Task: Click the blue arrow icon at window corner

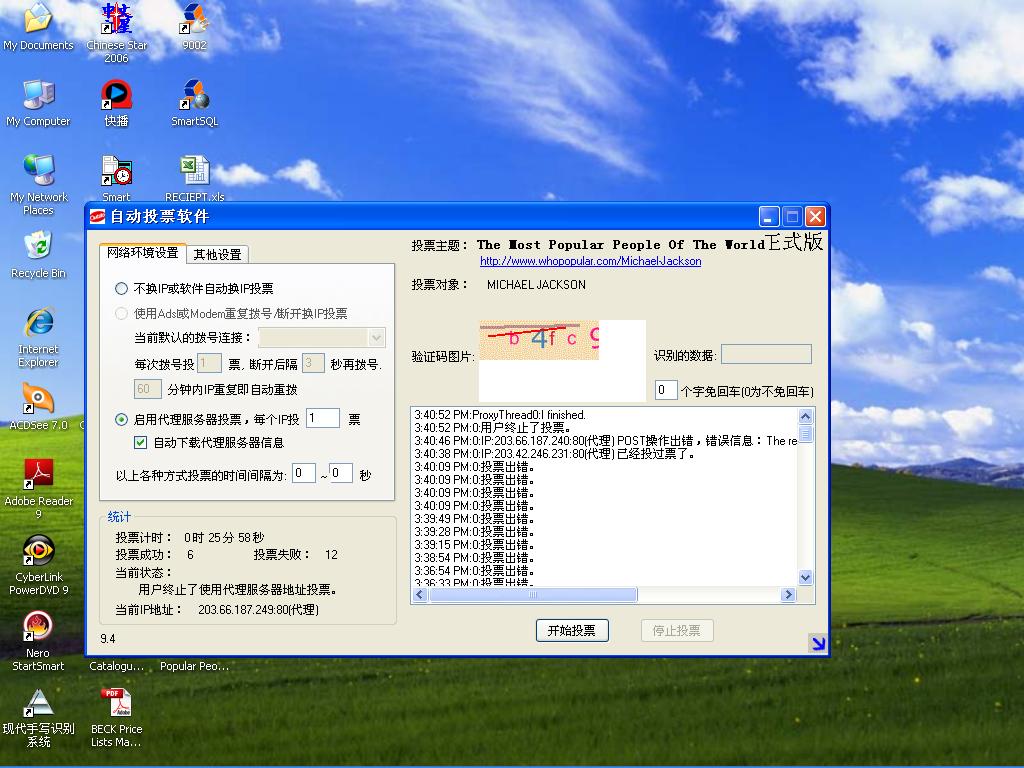Action: 817,644
